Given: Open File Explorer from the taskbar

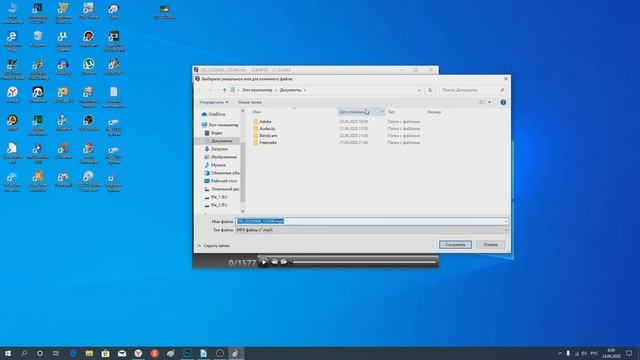Looking at the screenshot, I should click(x=89, y=353).
